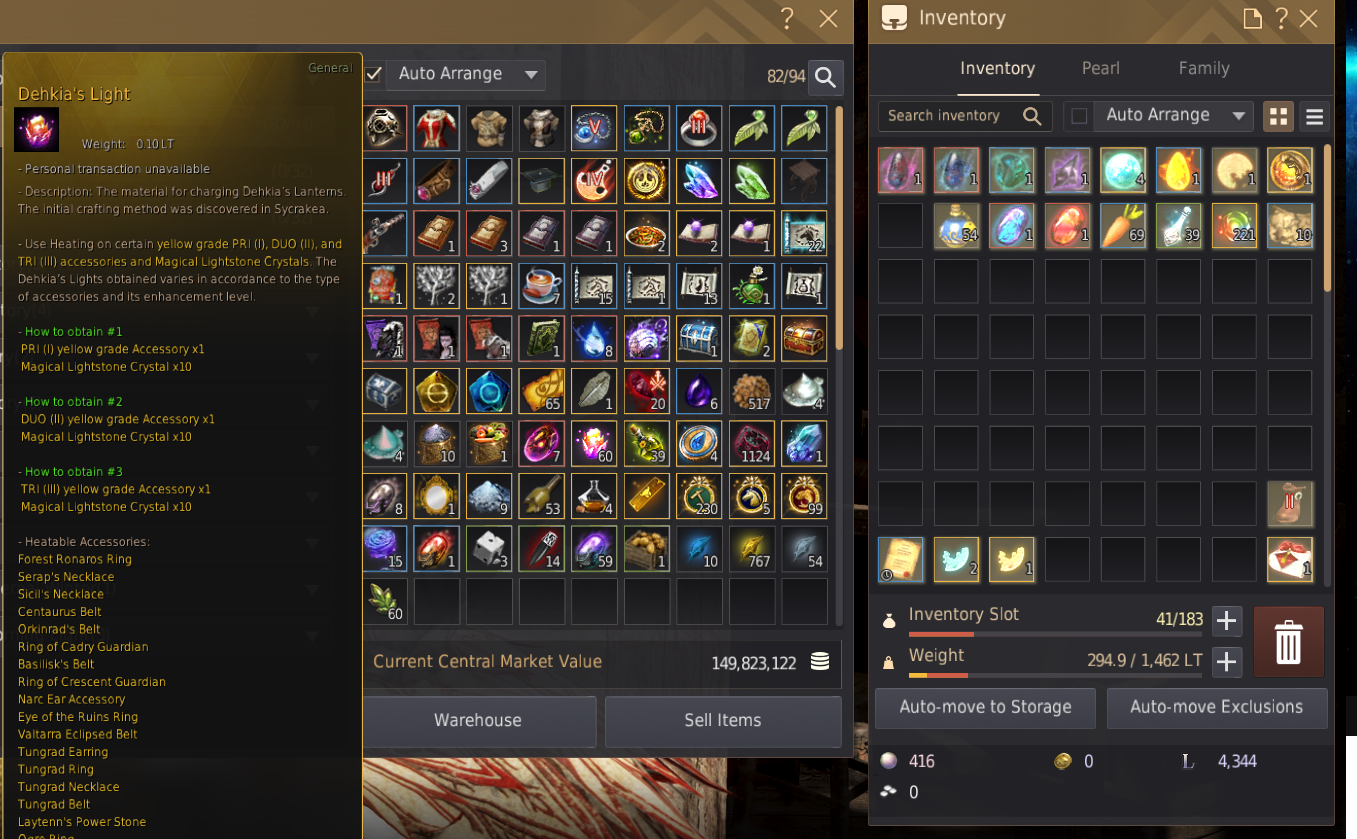Viewport: 1357px width, 839px height.
Task: Click the Warehouse button
Action: coord(478,721)
